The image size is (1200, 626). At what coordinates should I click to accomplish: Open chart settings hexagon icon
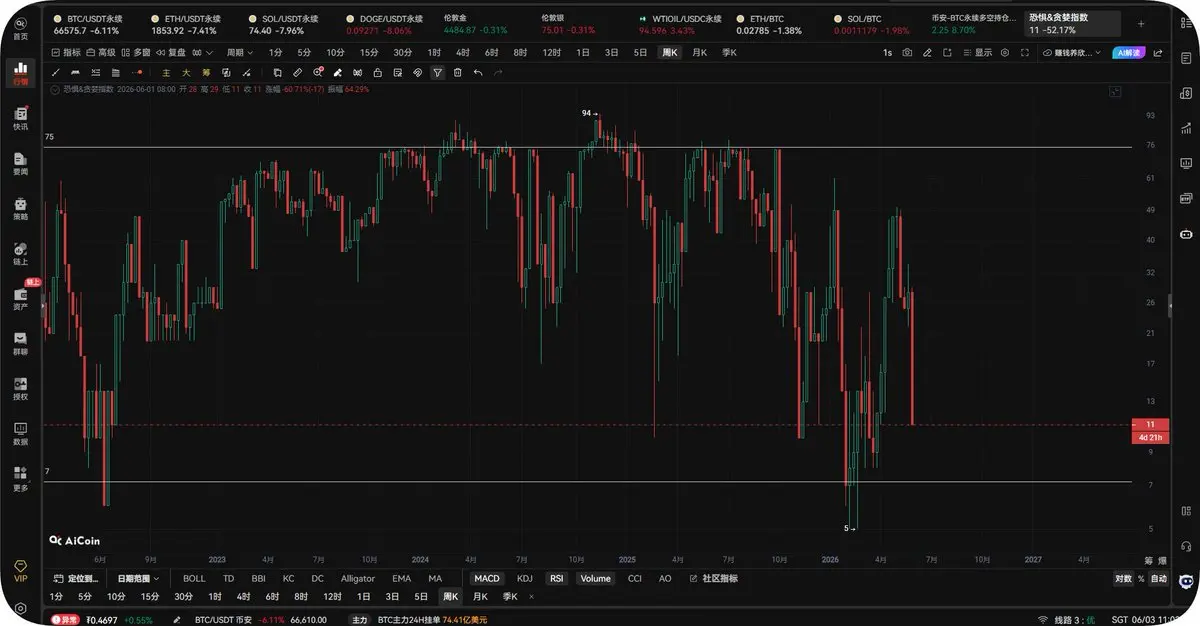[1005, 53]
